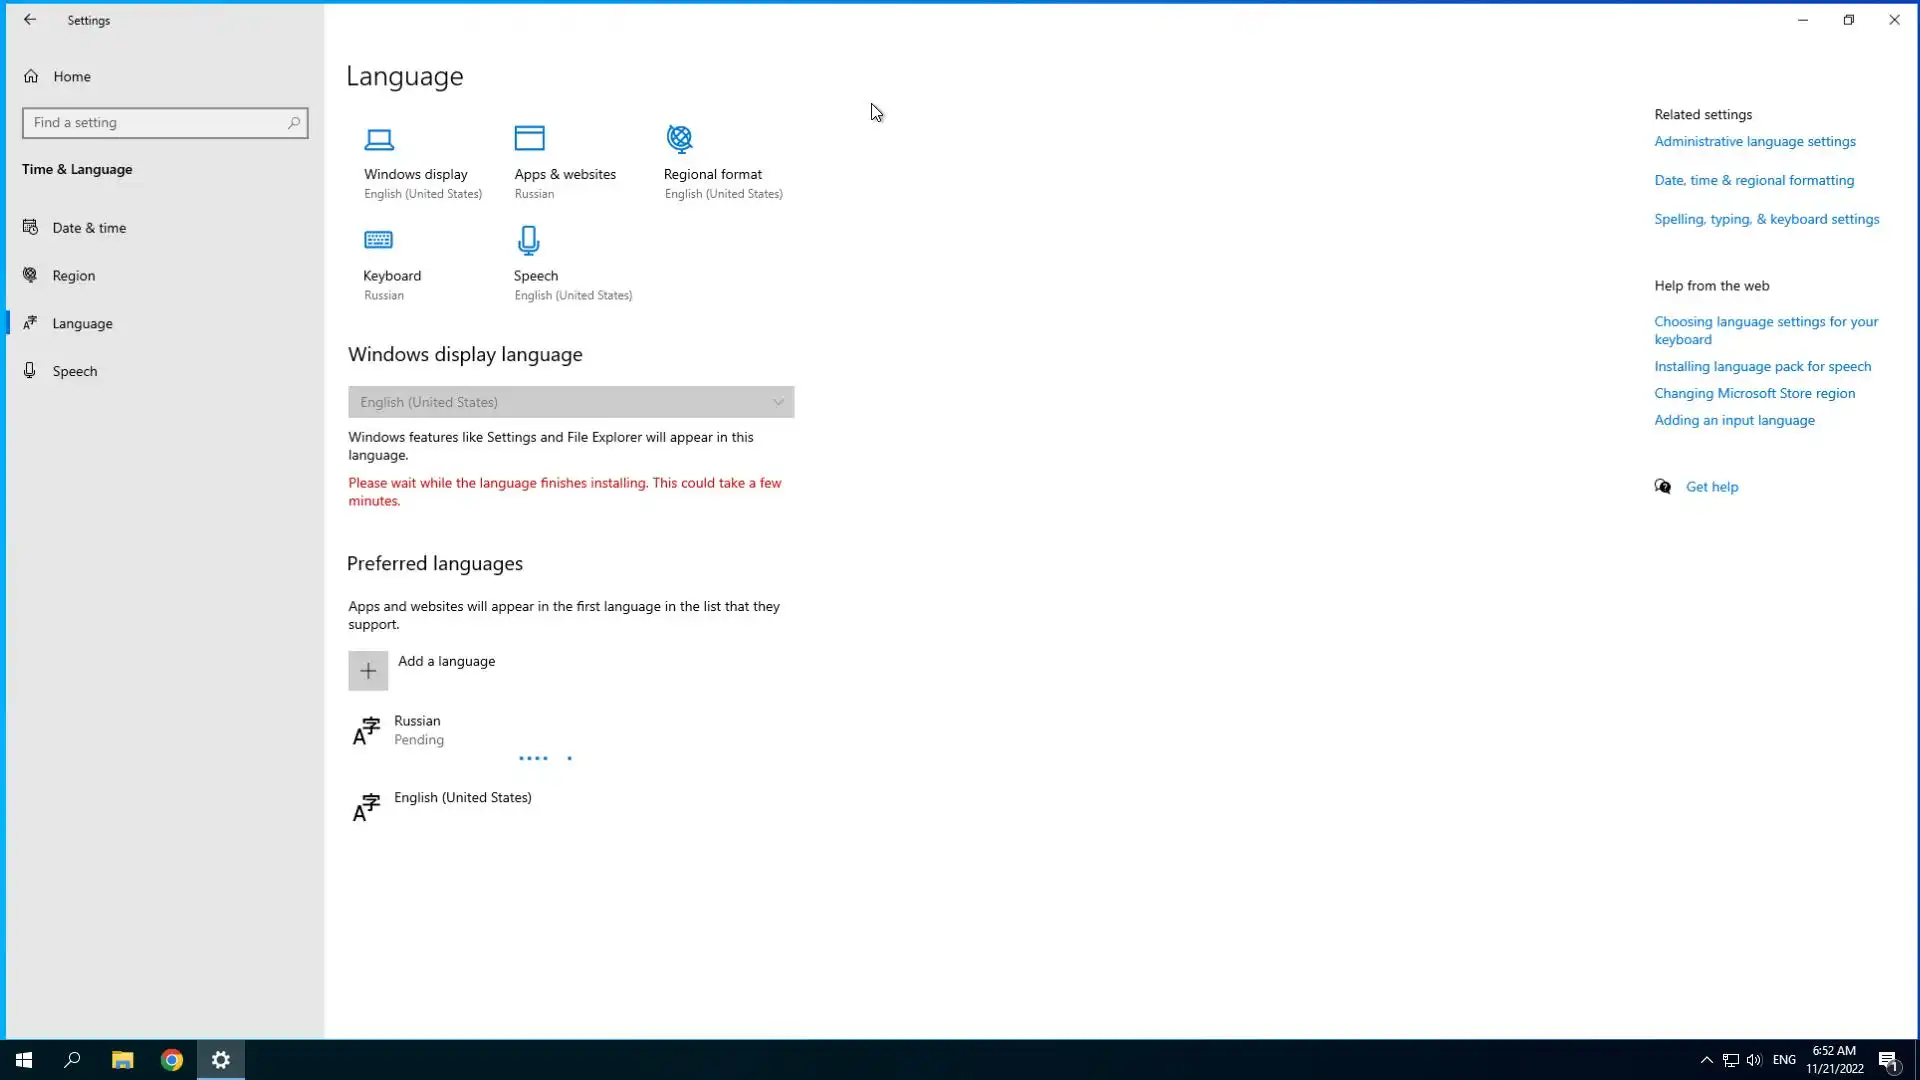
Task: Click the Regional format globe icon
Action: click(680, 138)
